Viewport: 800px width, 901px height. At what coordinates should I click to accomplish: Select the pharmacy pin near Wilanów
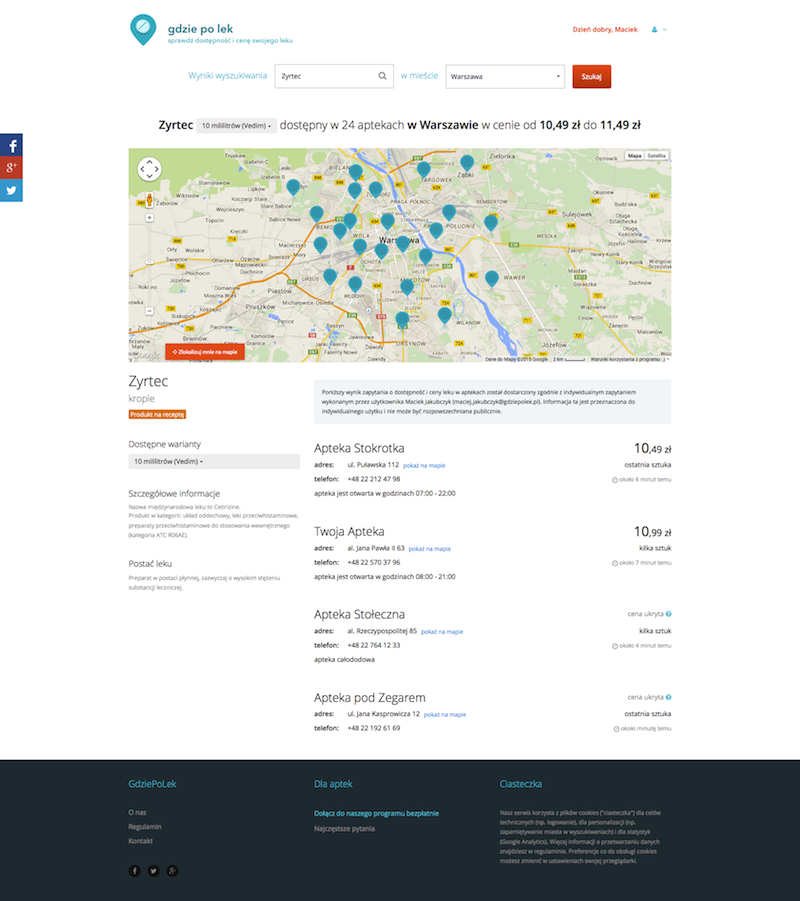(x=444, y=315)
